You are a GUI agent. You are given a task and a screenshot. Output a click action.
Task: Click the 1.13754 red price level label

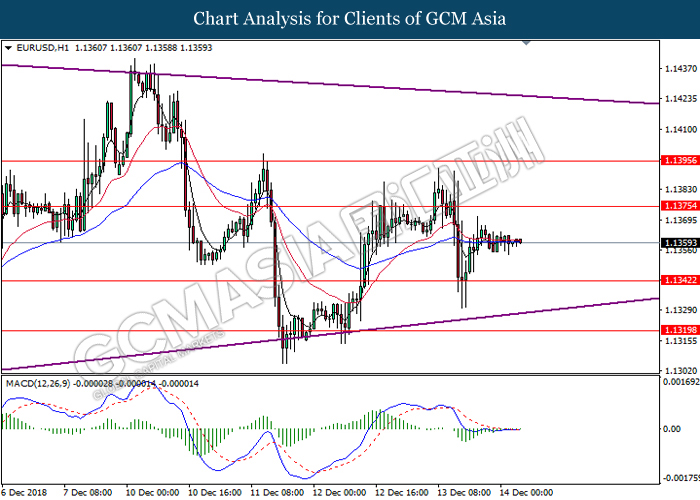[x=680, y=206]
